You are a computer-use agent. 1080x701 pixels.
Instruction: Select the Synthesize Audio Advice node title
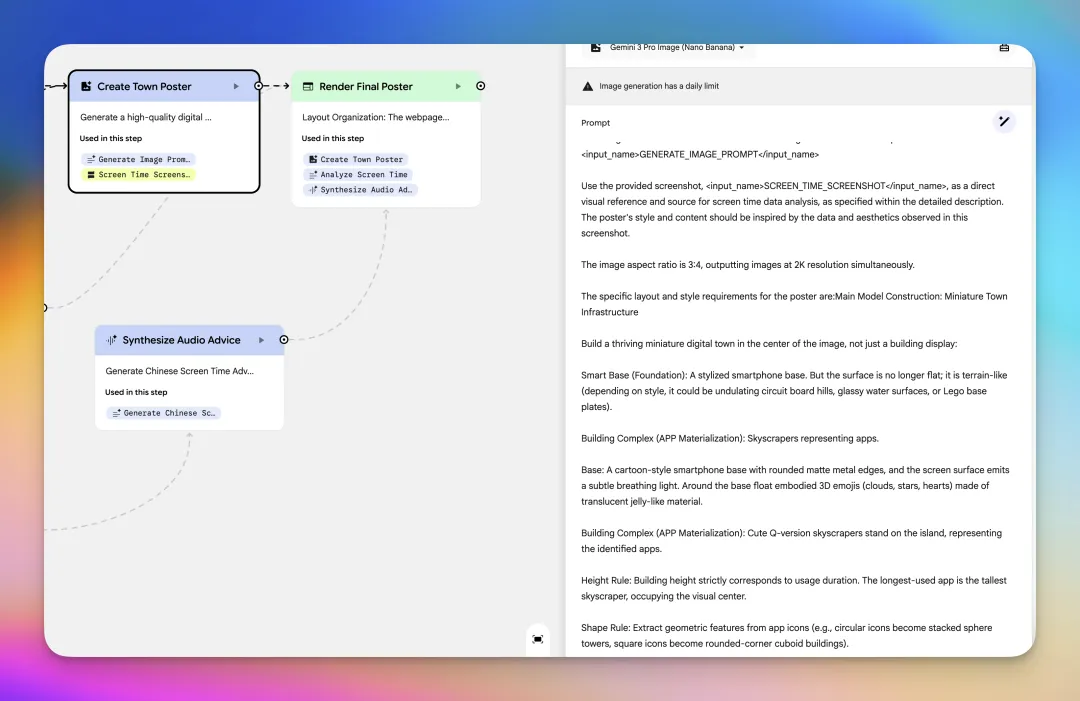click(x=181, y=340)
